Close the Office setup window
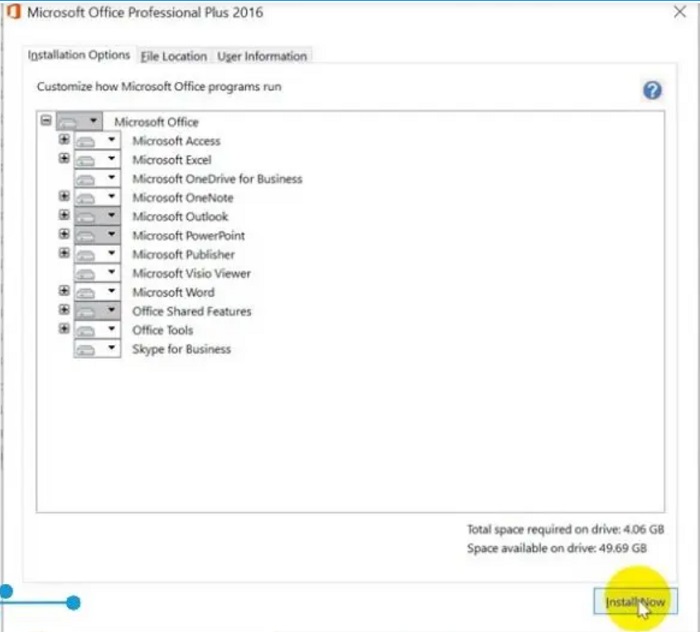This screenshot has height=632, width=700. click(679, 12)
